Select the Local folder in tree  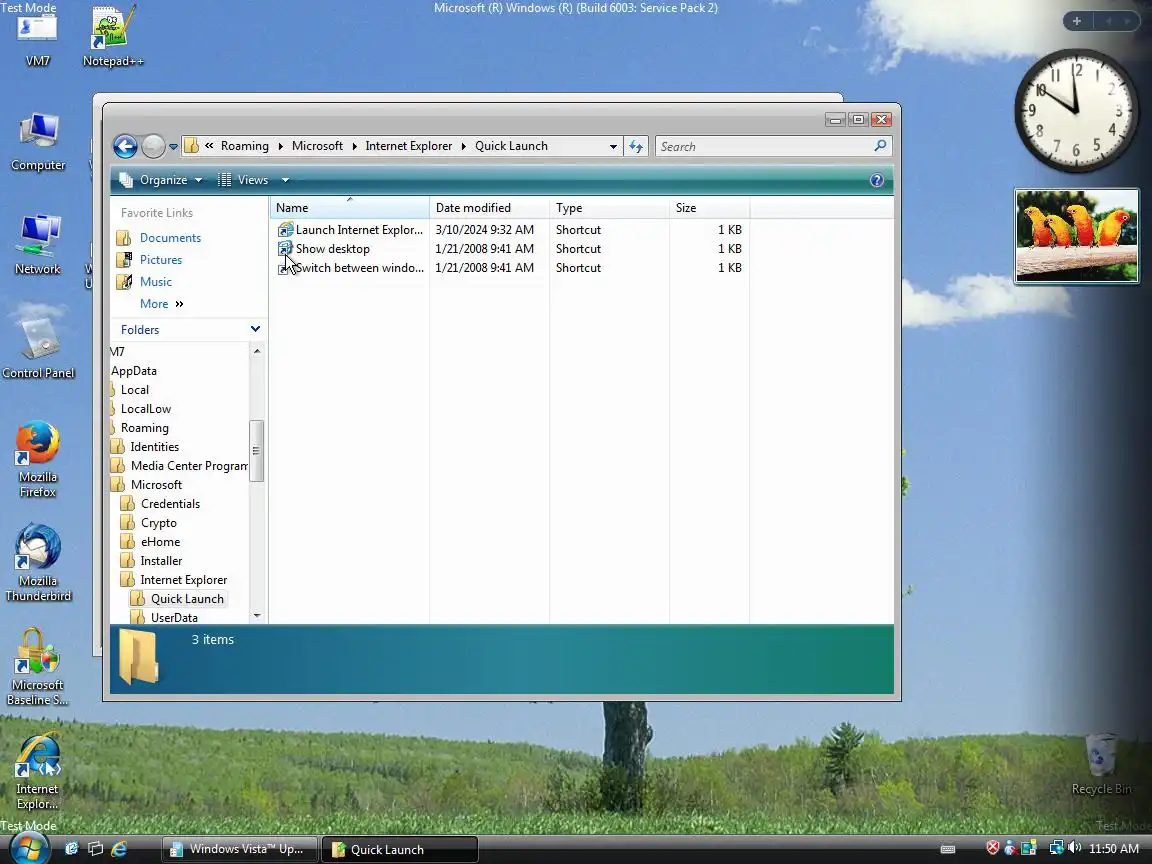click(x=134, y=390)
